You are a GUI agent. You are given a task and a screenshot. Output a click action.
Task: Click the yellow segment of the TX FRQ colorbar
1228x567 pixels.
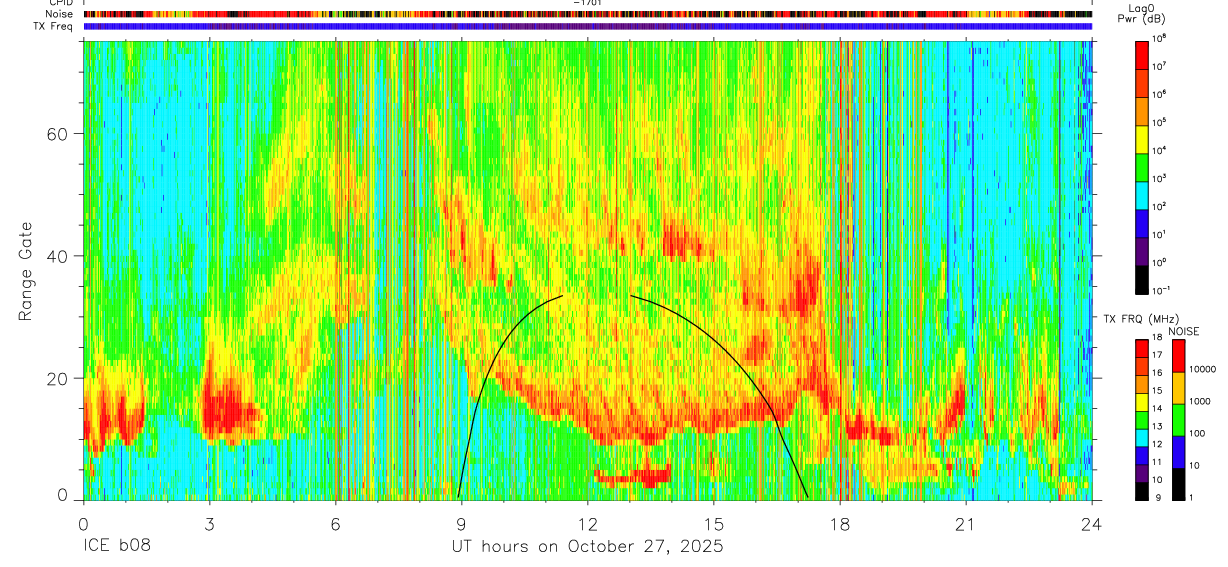[x=1142, y=402]
